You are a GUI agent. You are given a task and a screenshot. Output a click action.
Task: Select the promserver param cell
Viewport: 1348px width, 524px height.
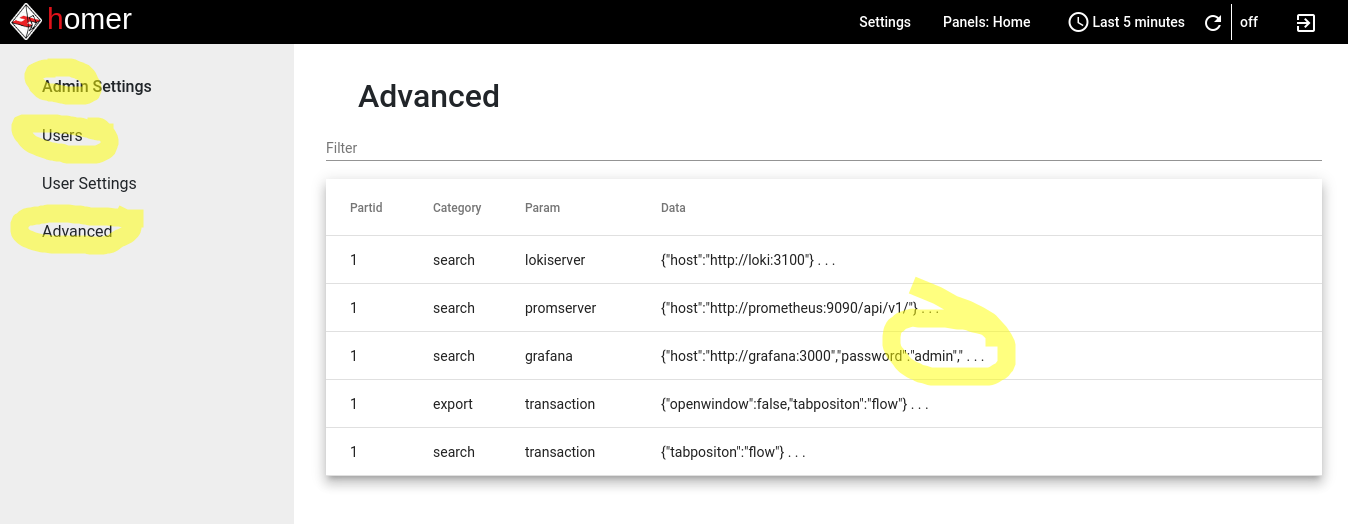tap(560, 308)
